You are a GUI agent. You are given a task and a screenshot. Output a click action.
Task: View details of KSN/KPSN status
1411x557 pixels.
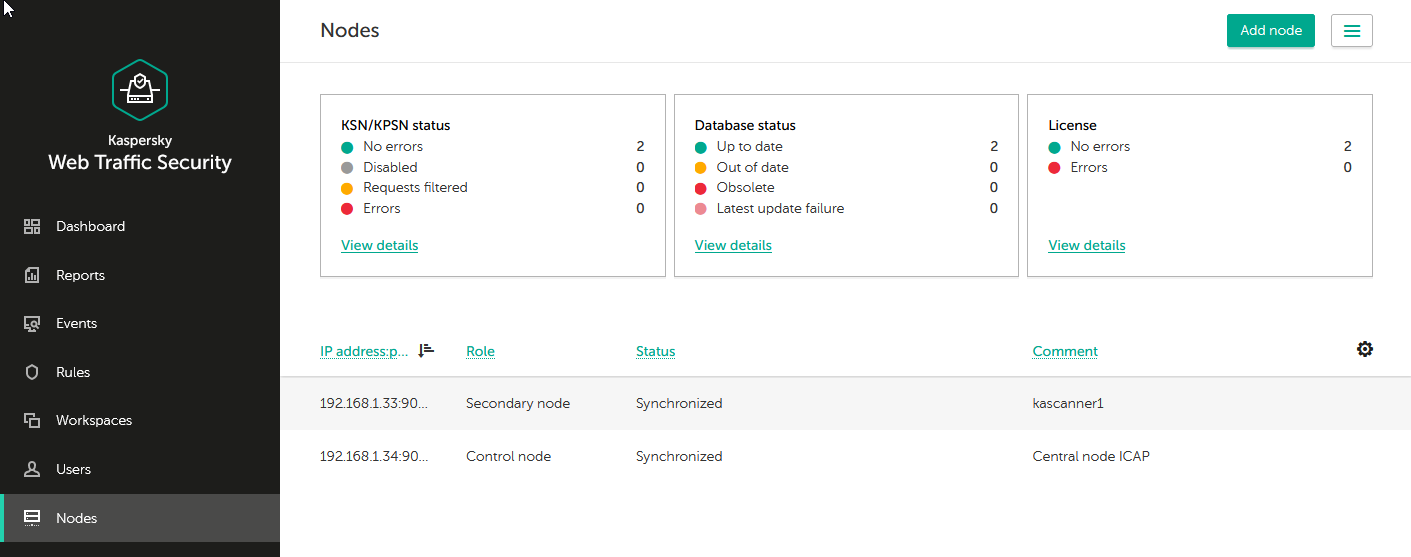click(379, 246)
